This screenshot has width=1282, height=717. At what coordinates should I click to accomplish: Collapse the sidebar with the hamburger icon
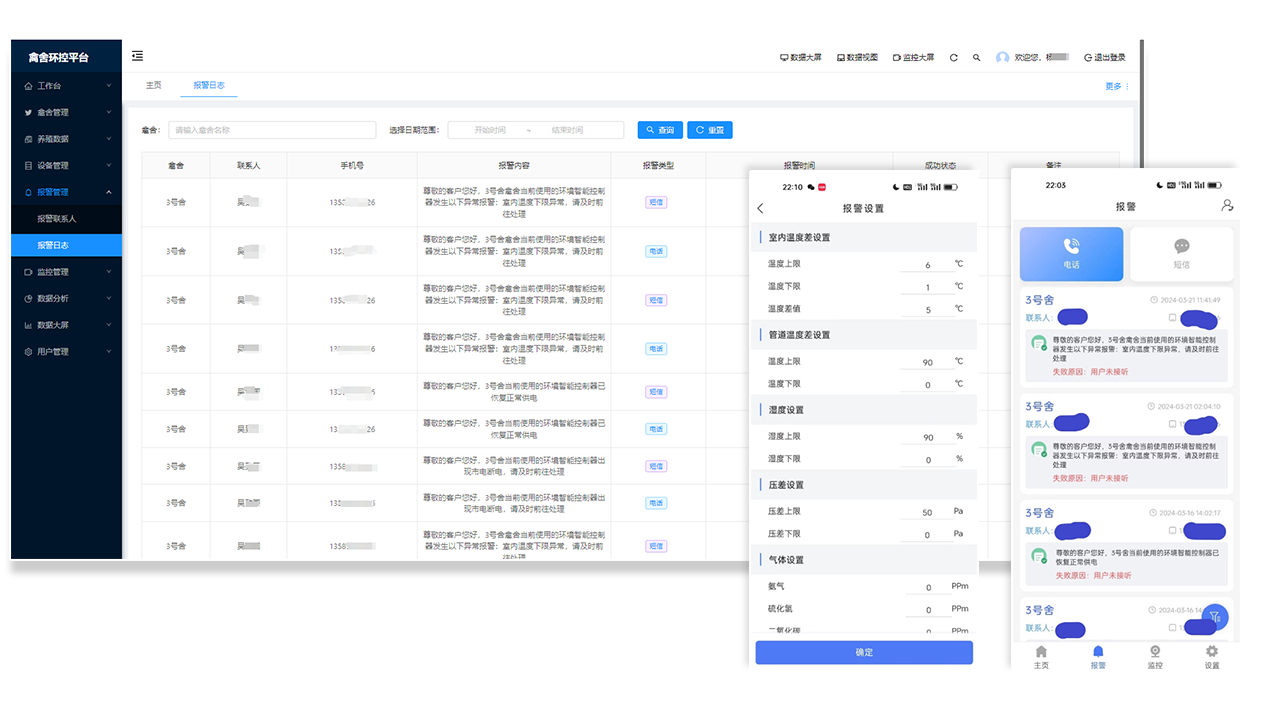tap(137, 57)
